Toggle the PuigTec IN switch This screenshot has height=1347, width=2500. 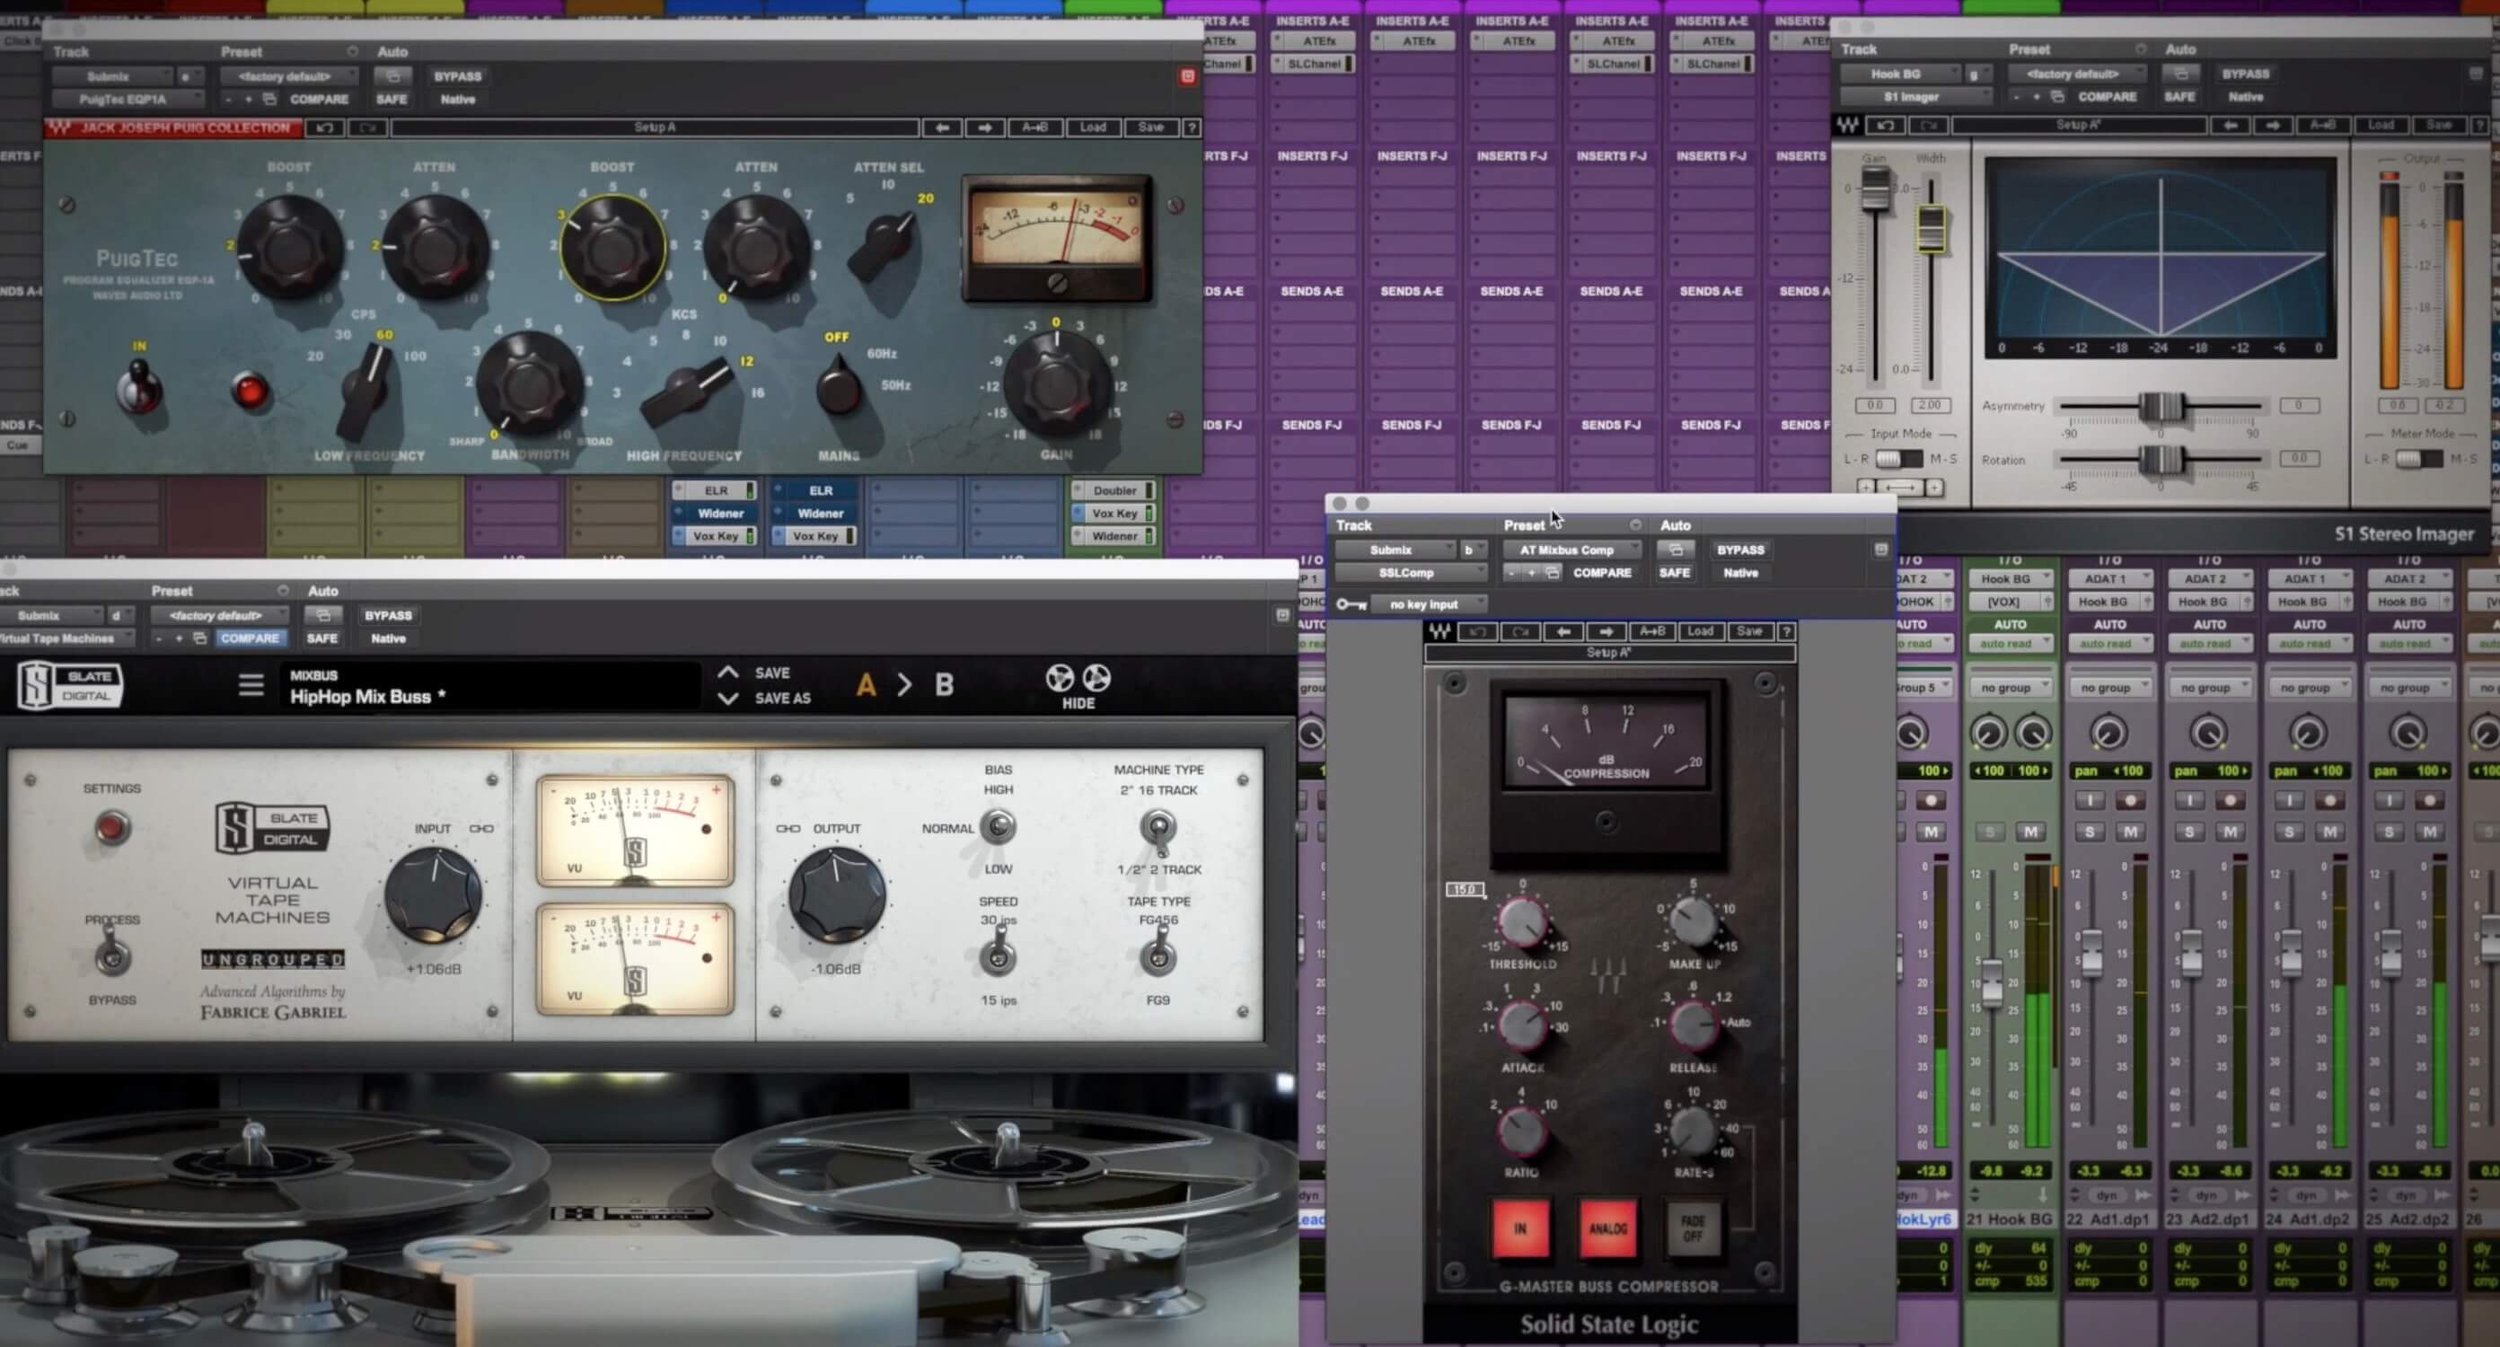click(x=140, y=388)
